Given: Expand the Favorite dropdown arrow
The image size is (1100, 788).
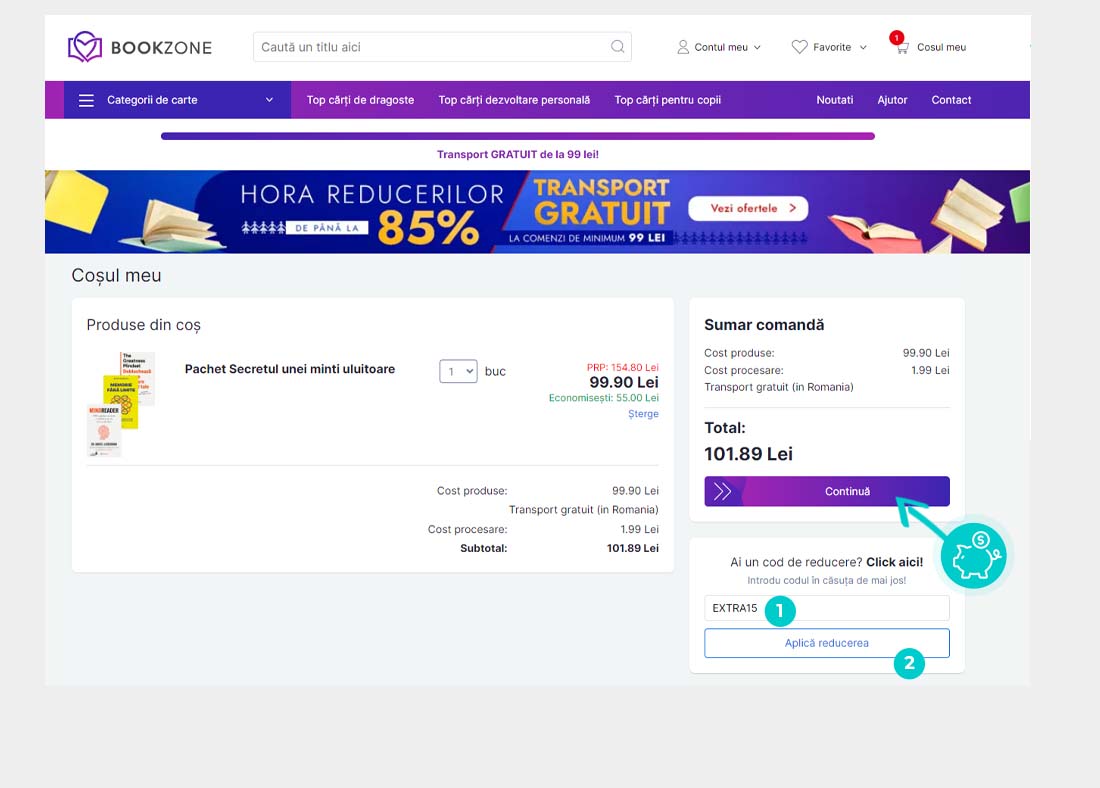Looking at the screenshot, I should point(863,47).
